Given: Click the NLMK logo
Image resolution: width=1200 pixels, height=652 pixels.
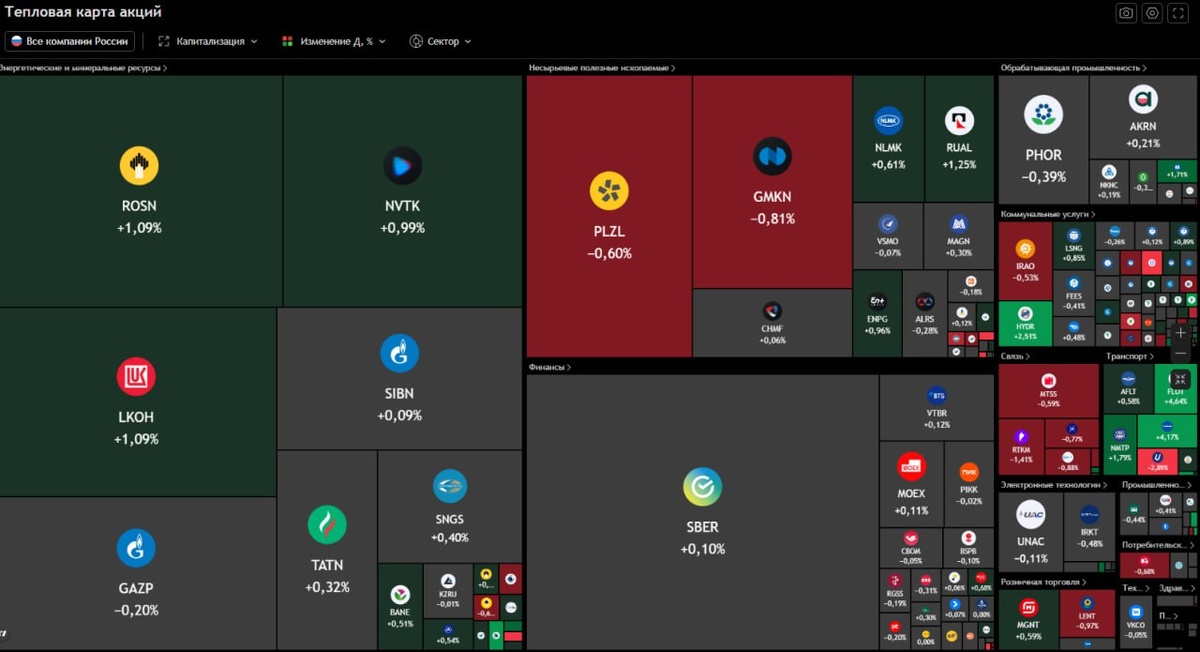Looking at the screenshot, I should [888, 121].
